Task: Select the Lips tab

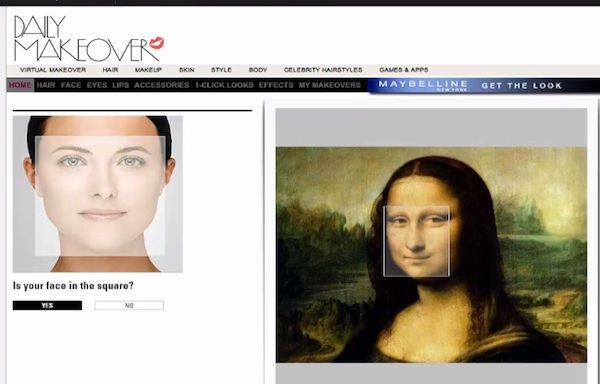Action: pos(121,85)
